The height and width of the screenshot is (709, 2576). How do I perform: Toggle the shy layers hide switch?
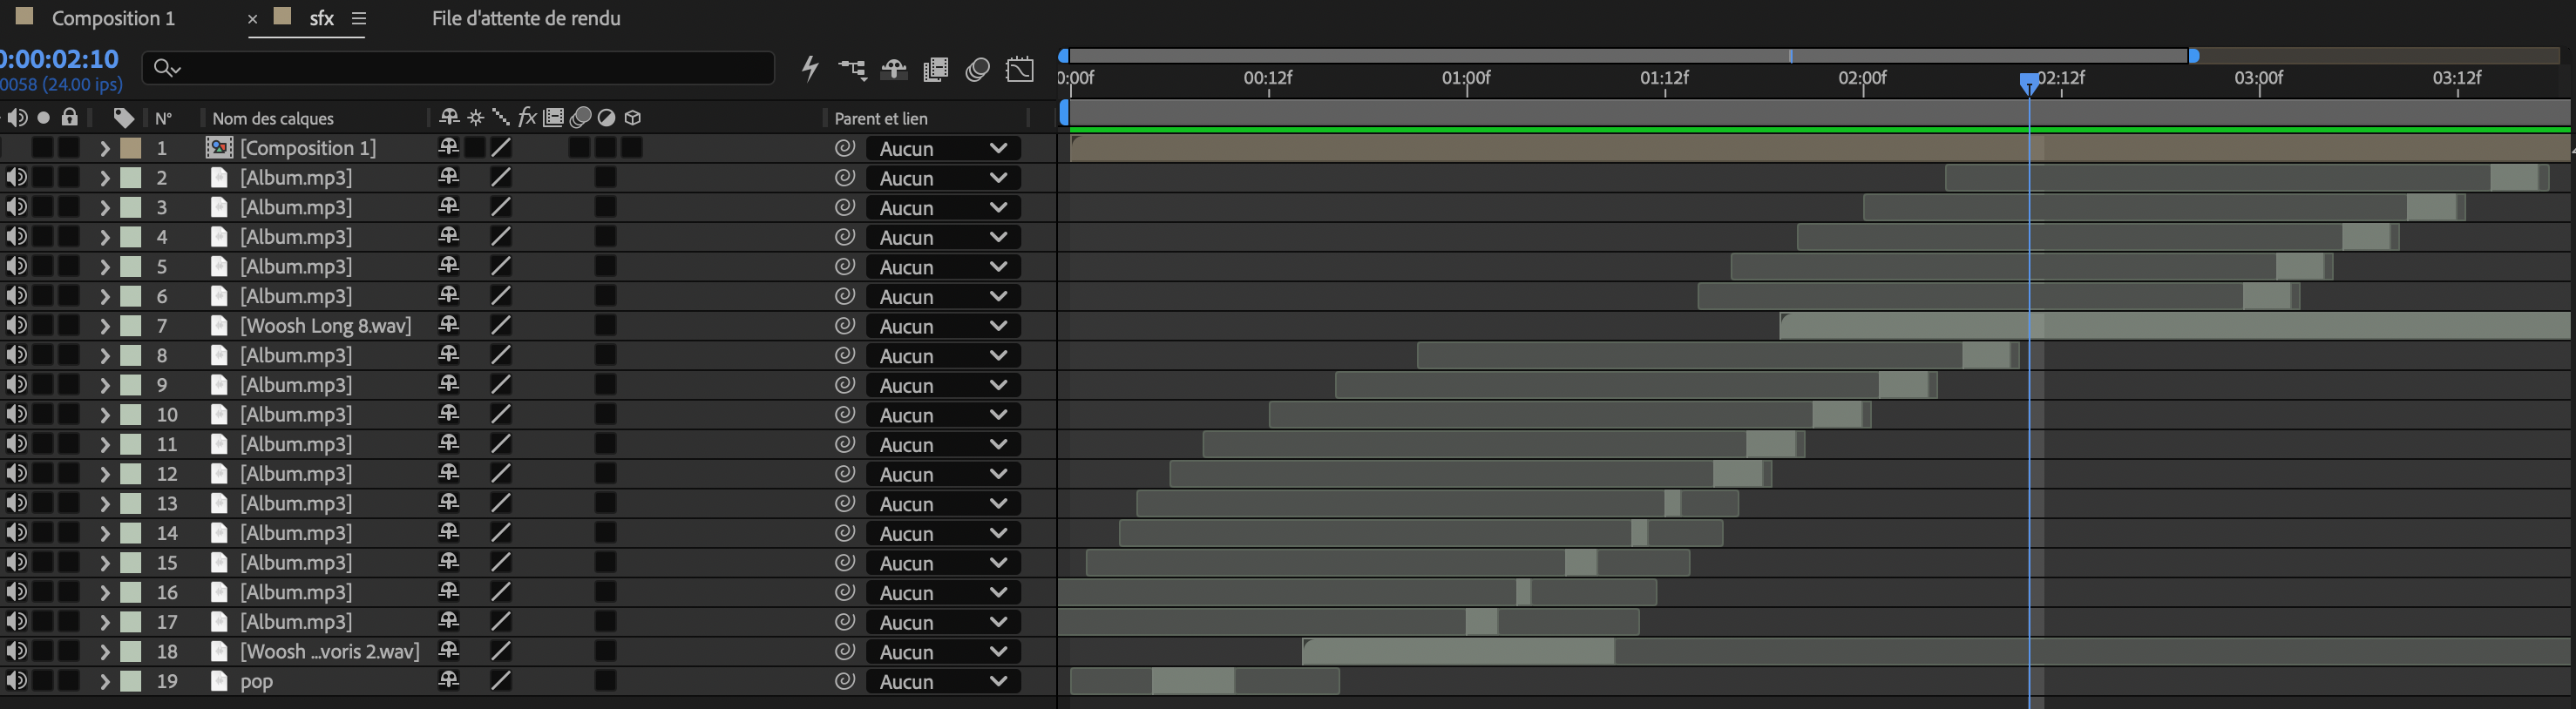(893, 69)
